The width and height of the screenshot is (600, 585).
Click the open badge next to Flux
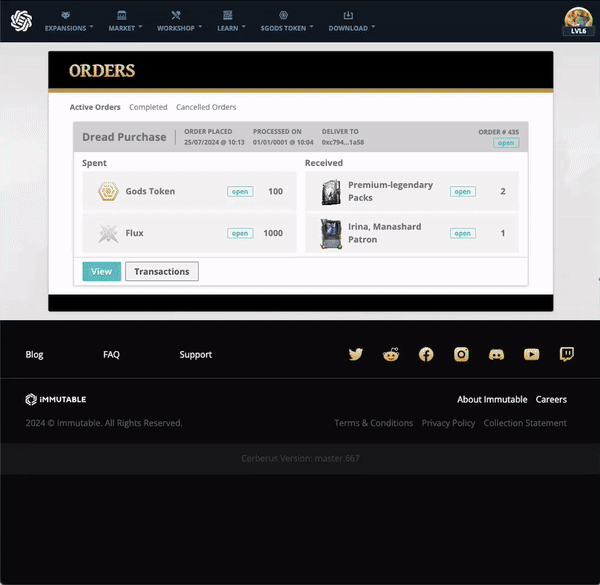[240, 233]
